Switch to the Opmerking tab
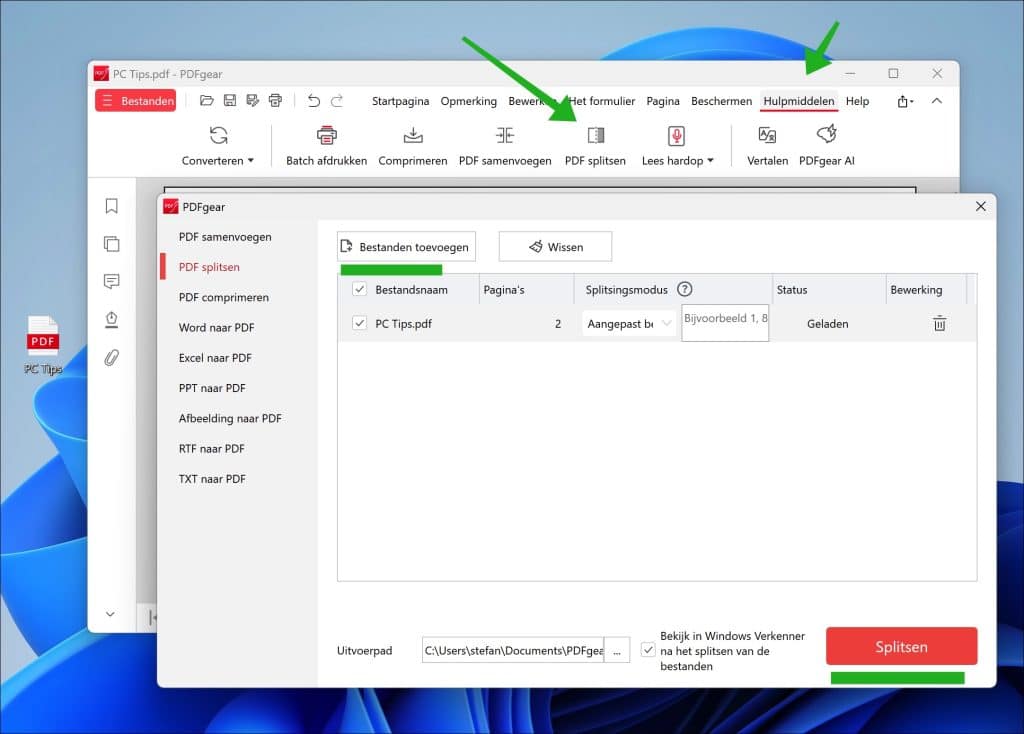 (468, 101)
